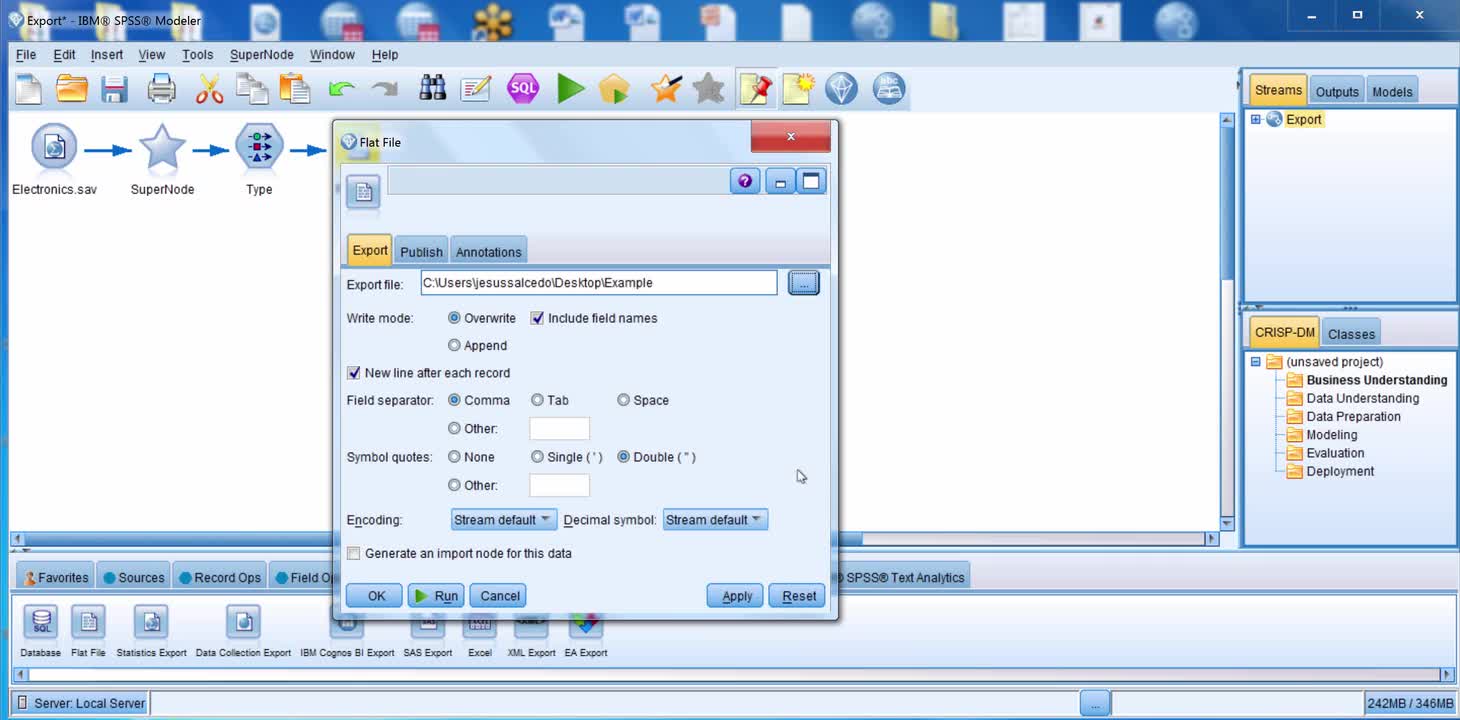The height and width of the screenshot is (720, 1460).
Task: Switch to the Annotations tab
Action: [488, 252]
